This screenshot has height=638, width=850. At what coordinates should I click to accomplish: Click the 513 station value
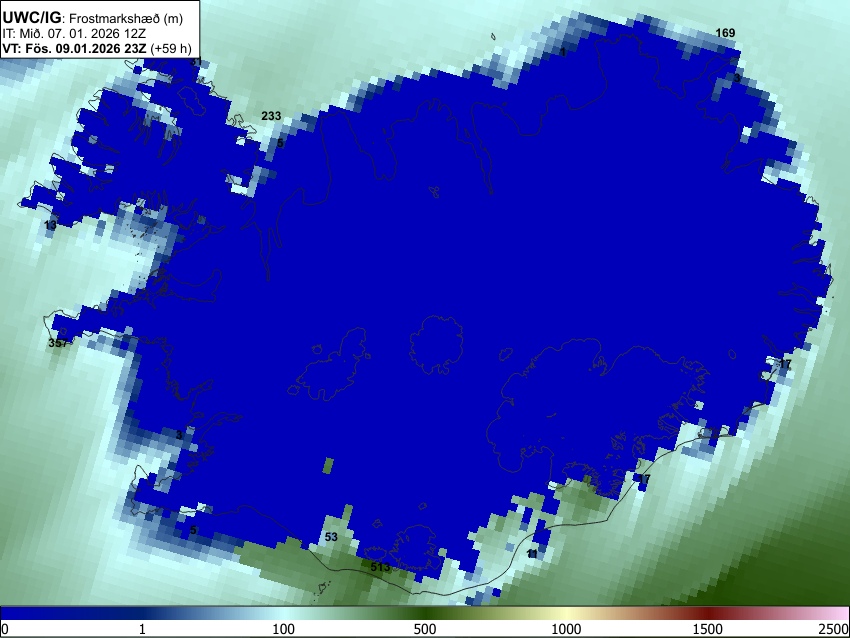click(380, 567)
